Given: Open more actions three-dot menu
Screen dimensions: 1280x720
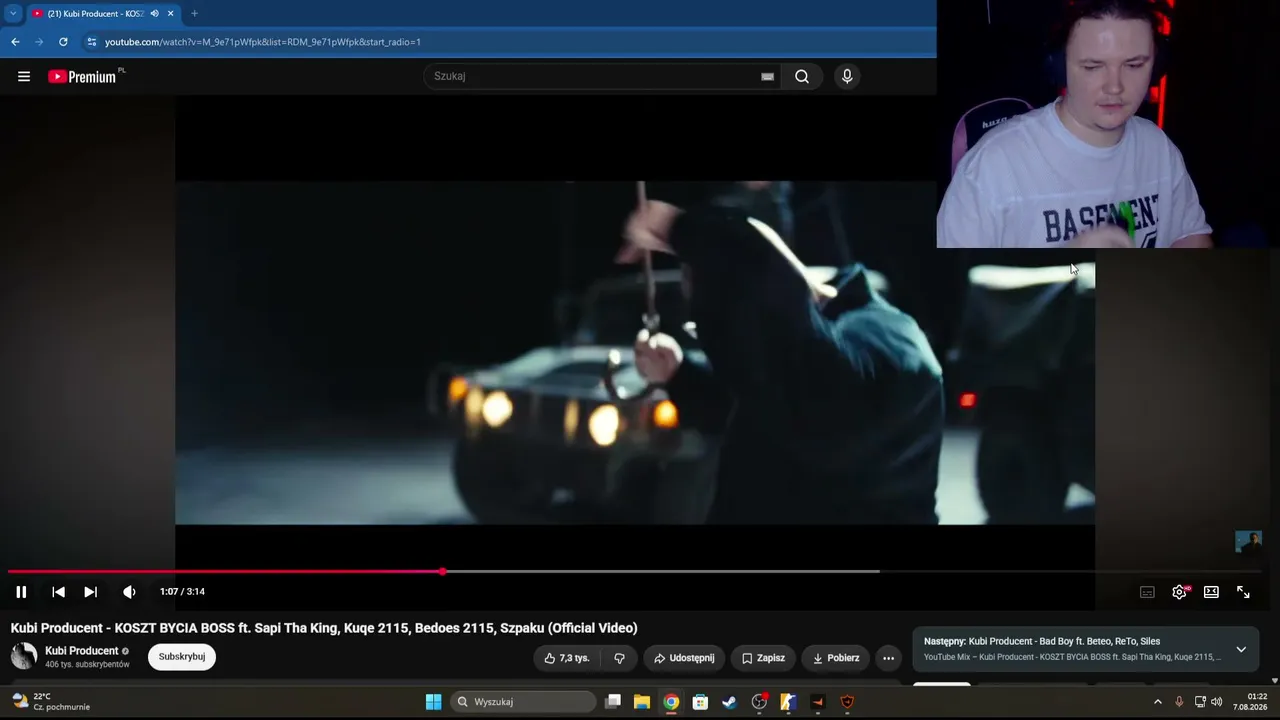Looking at the screenshot, I should pyautogui.click(x=888, y=658).
